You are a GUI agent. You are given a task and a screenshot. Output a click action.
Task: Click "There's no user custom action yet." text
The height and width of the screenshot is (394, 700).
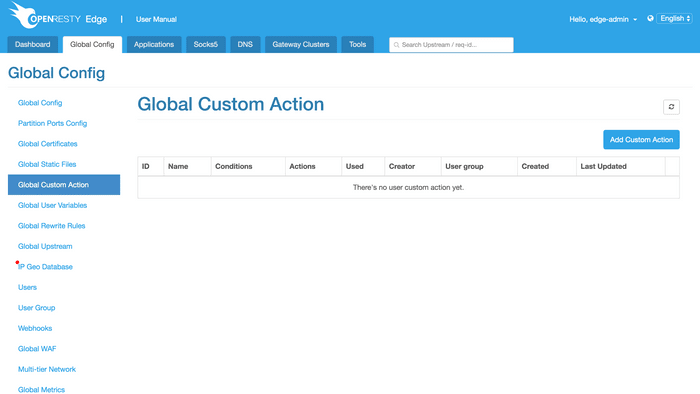pos(408,187)
